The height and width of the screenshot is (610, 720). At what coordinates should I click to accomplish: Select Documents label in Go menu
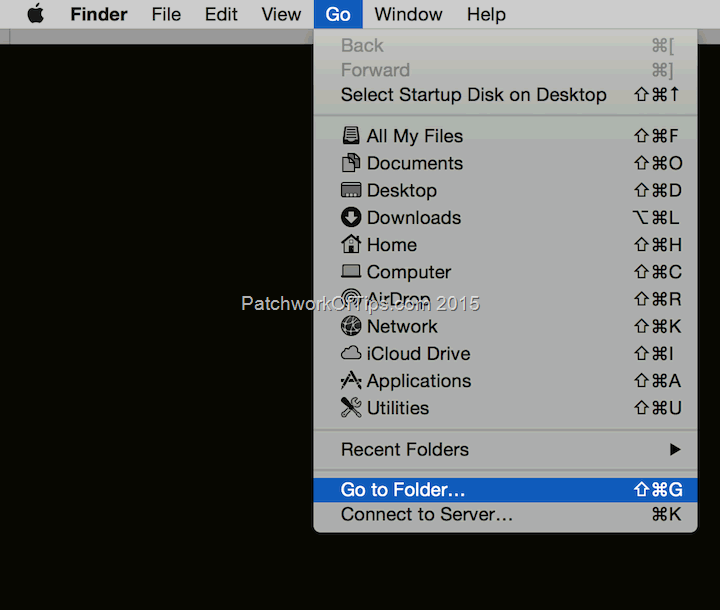(415, 163)
